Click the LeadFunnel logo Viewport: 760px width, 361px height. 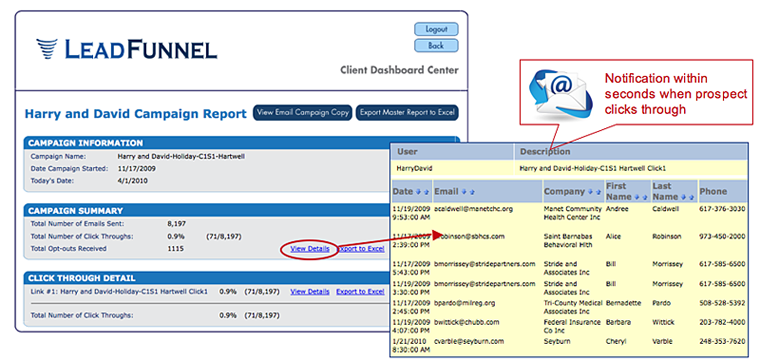[127, 50]
